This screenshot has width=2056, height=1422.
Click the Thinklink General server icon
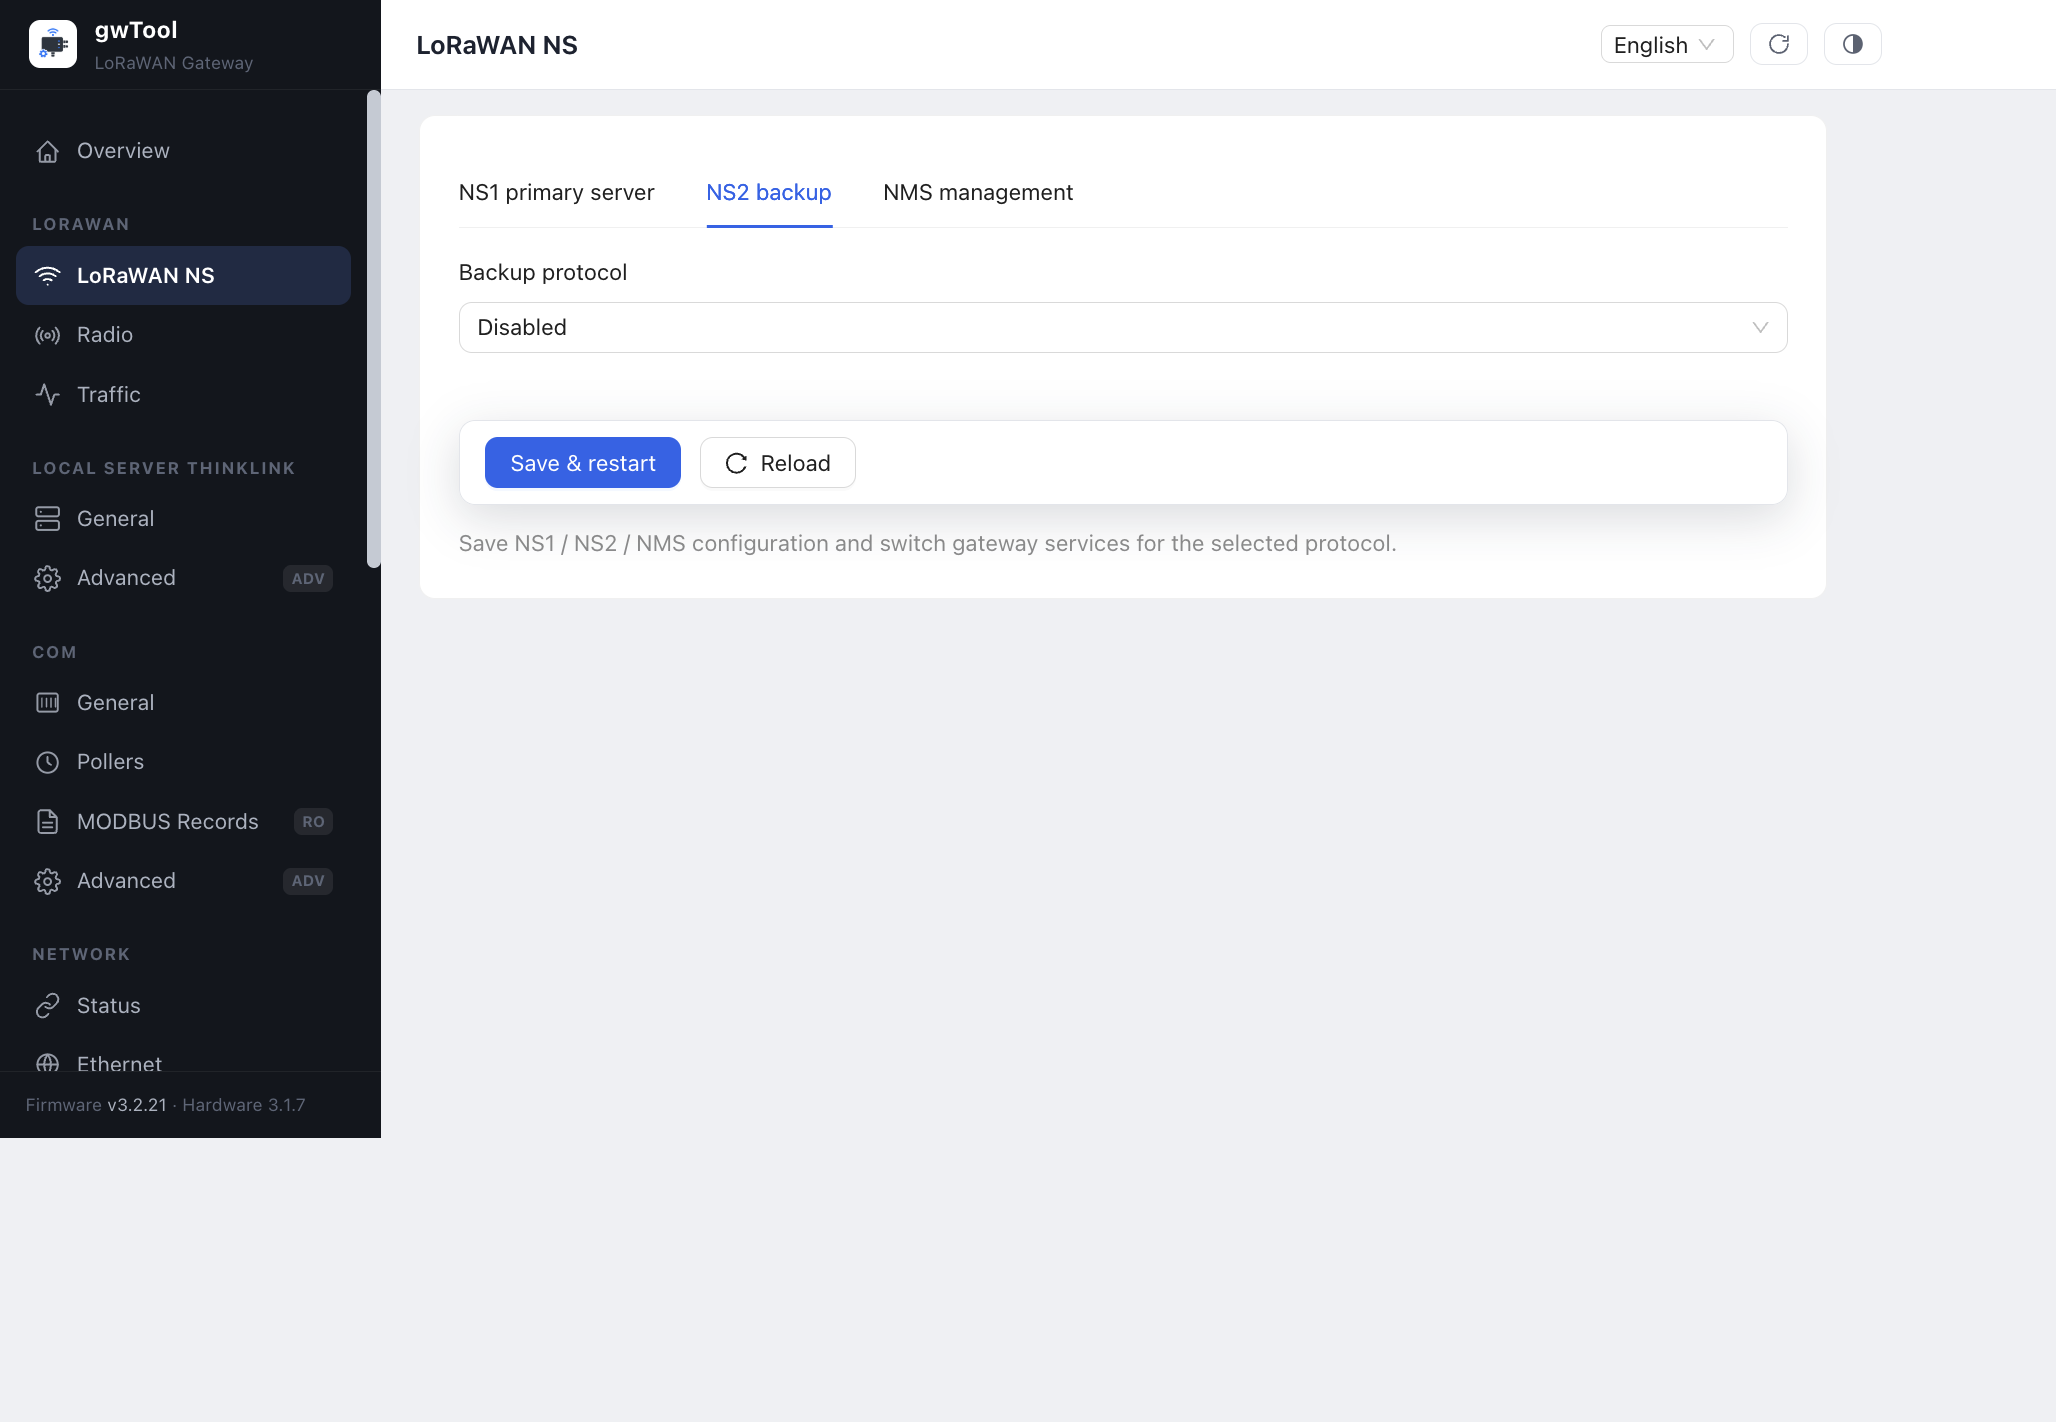coord(47,519)
